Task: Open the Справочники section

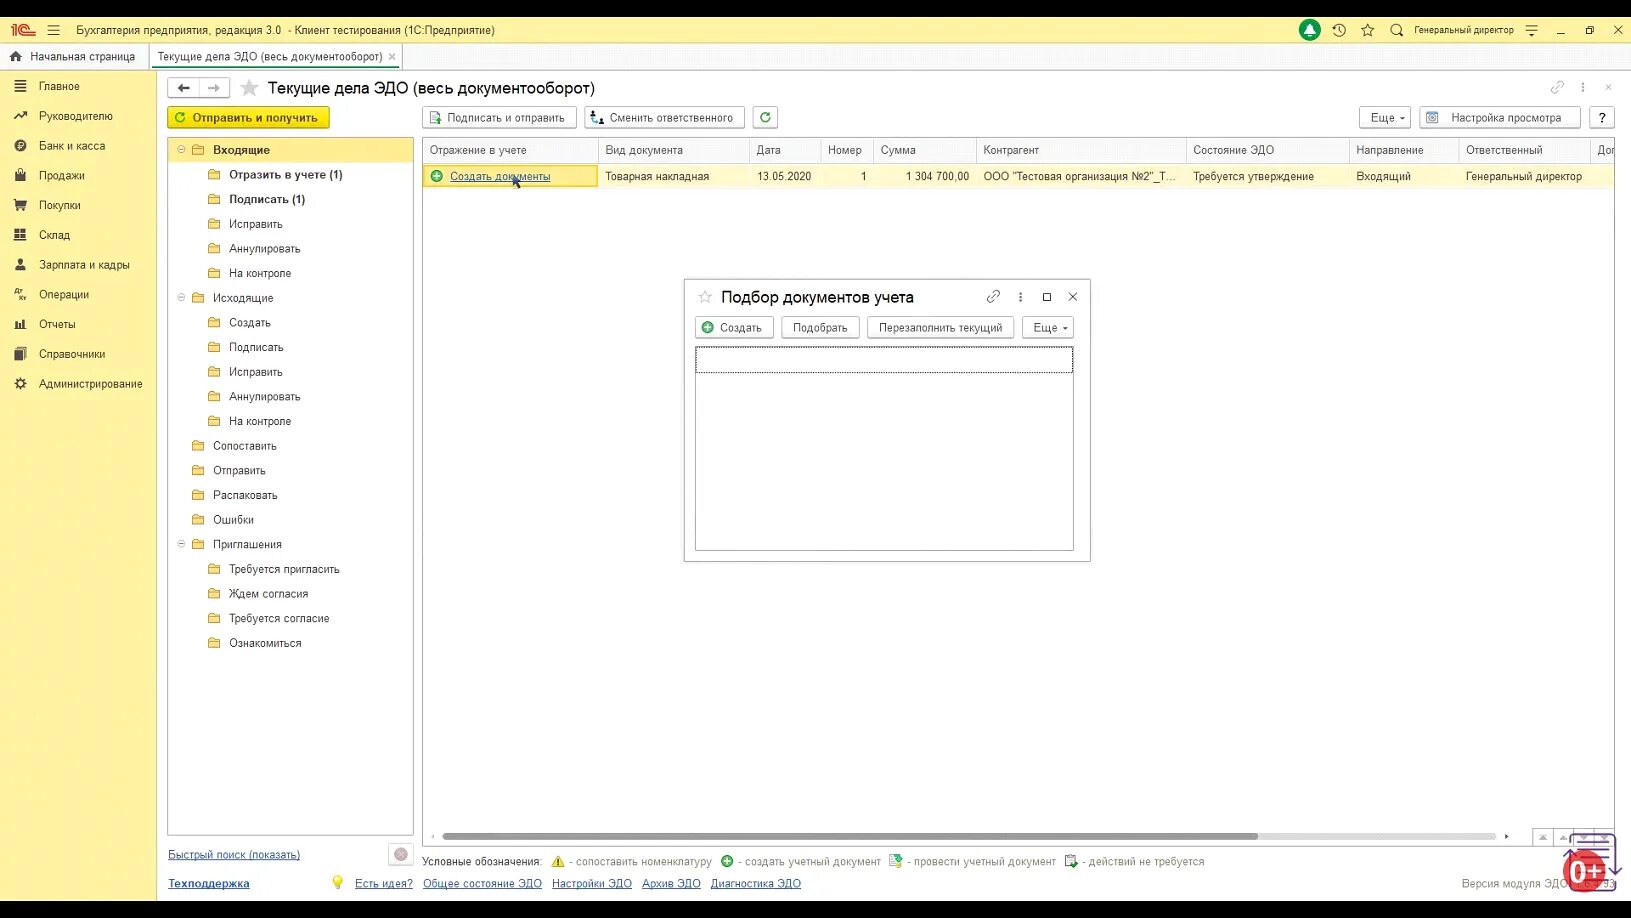Action: (x=72, y=355)
